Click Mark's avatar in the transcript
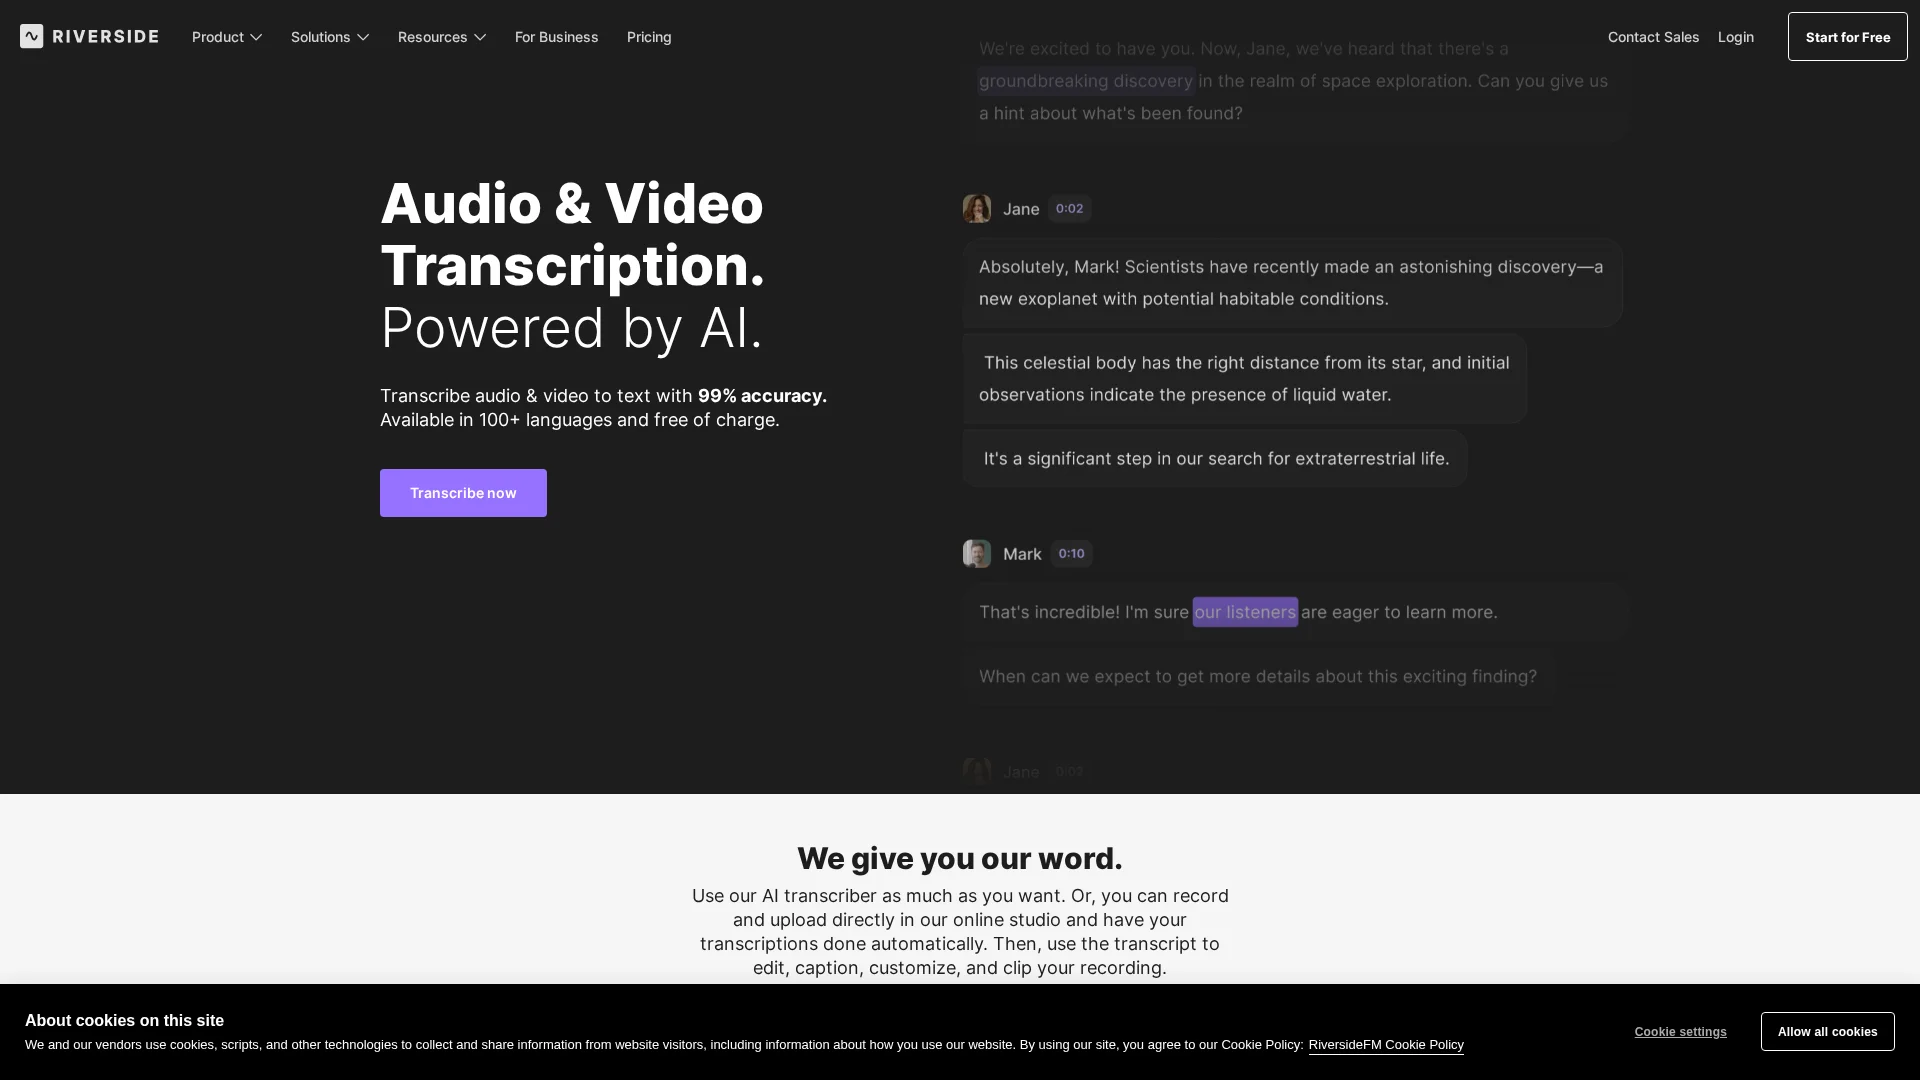The height and width of the screenshot is (1080, 1920). tap(976, 554)
